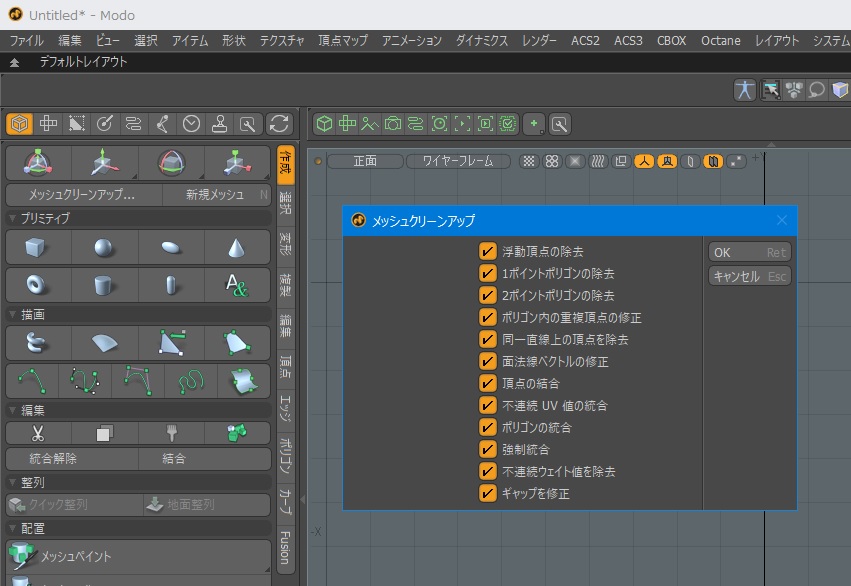Uncheck 1ポイントポリゴンの除去 checkbox
851x586 pixels.
487,273
